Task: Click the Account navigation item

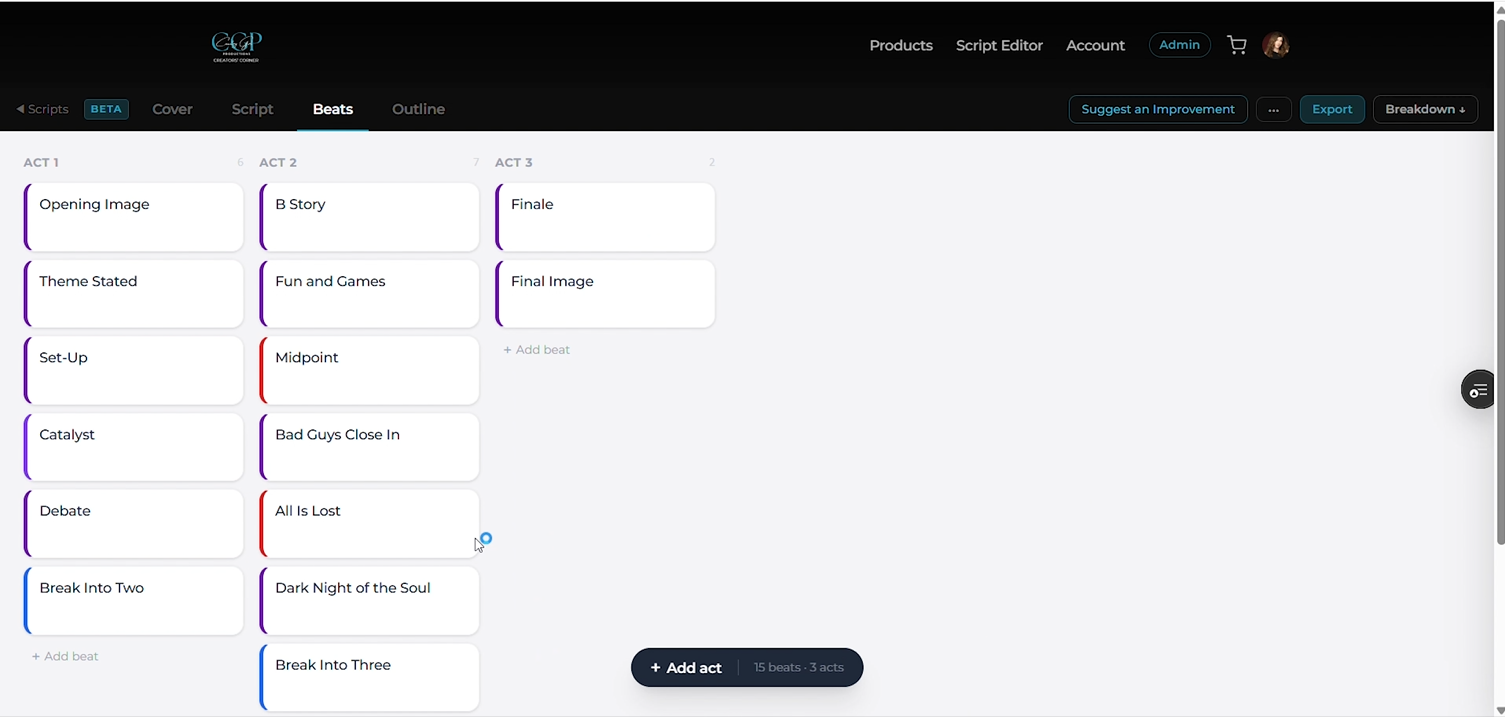Action: click(x=1094, y=45)
